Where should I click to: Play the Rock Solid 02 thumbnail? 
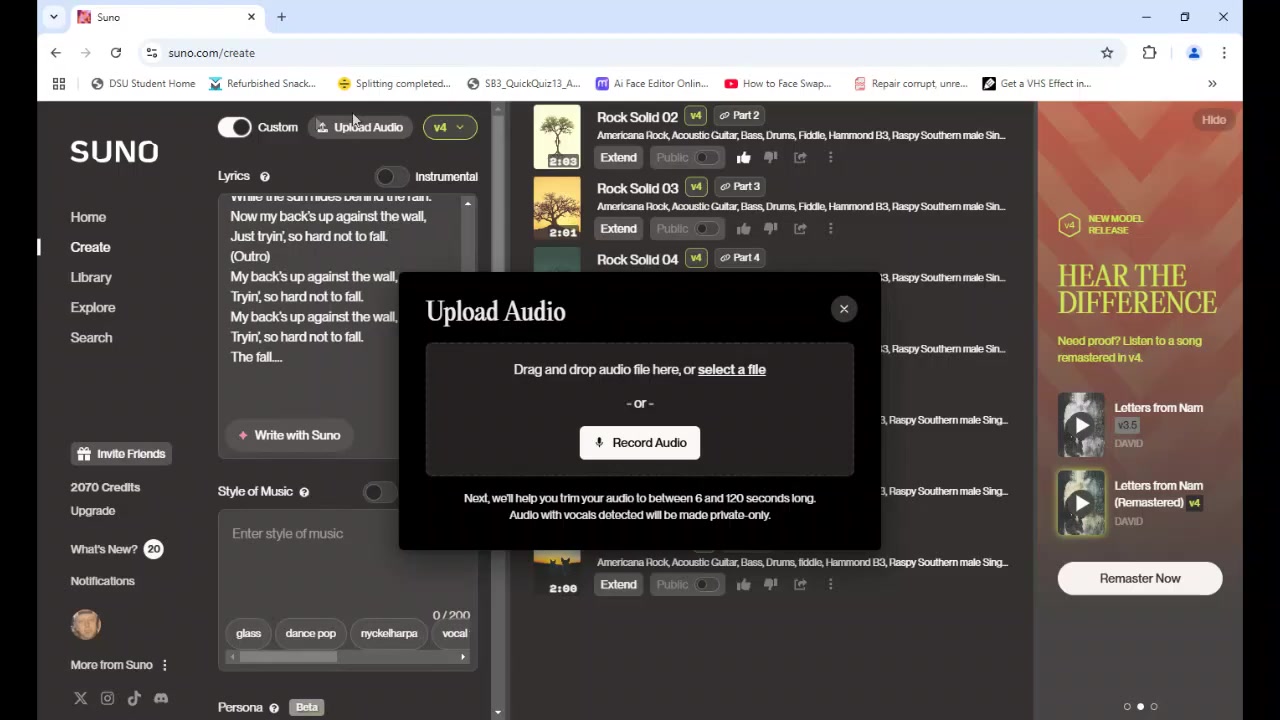pos(557,137)
